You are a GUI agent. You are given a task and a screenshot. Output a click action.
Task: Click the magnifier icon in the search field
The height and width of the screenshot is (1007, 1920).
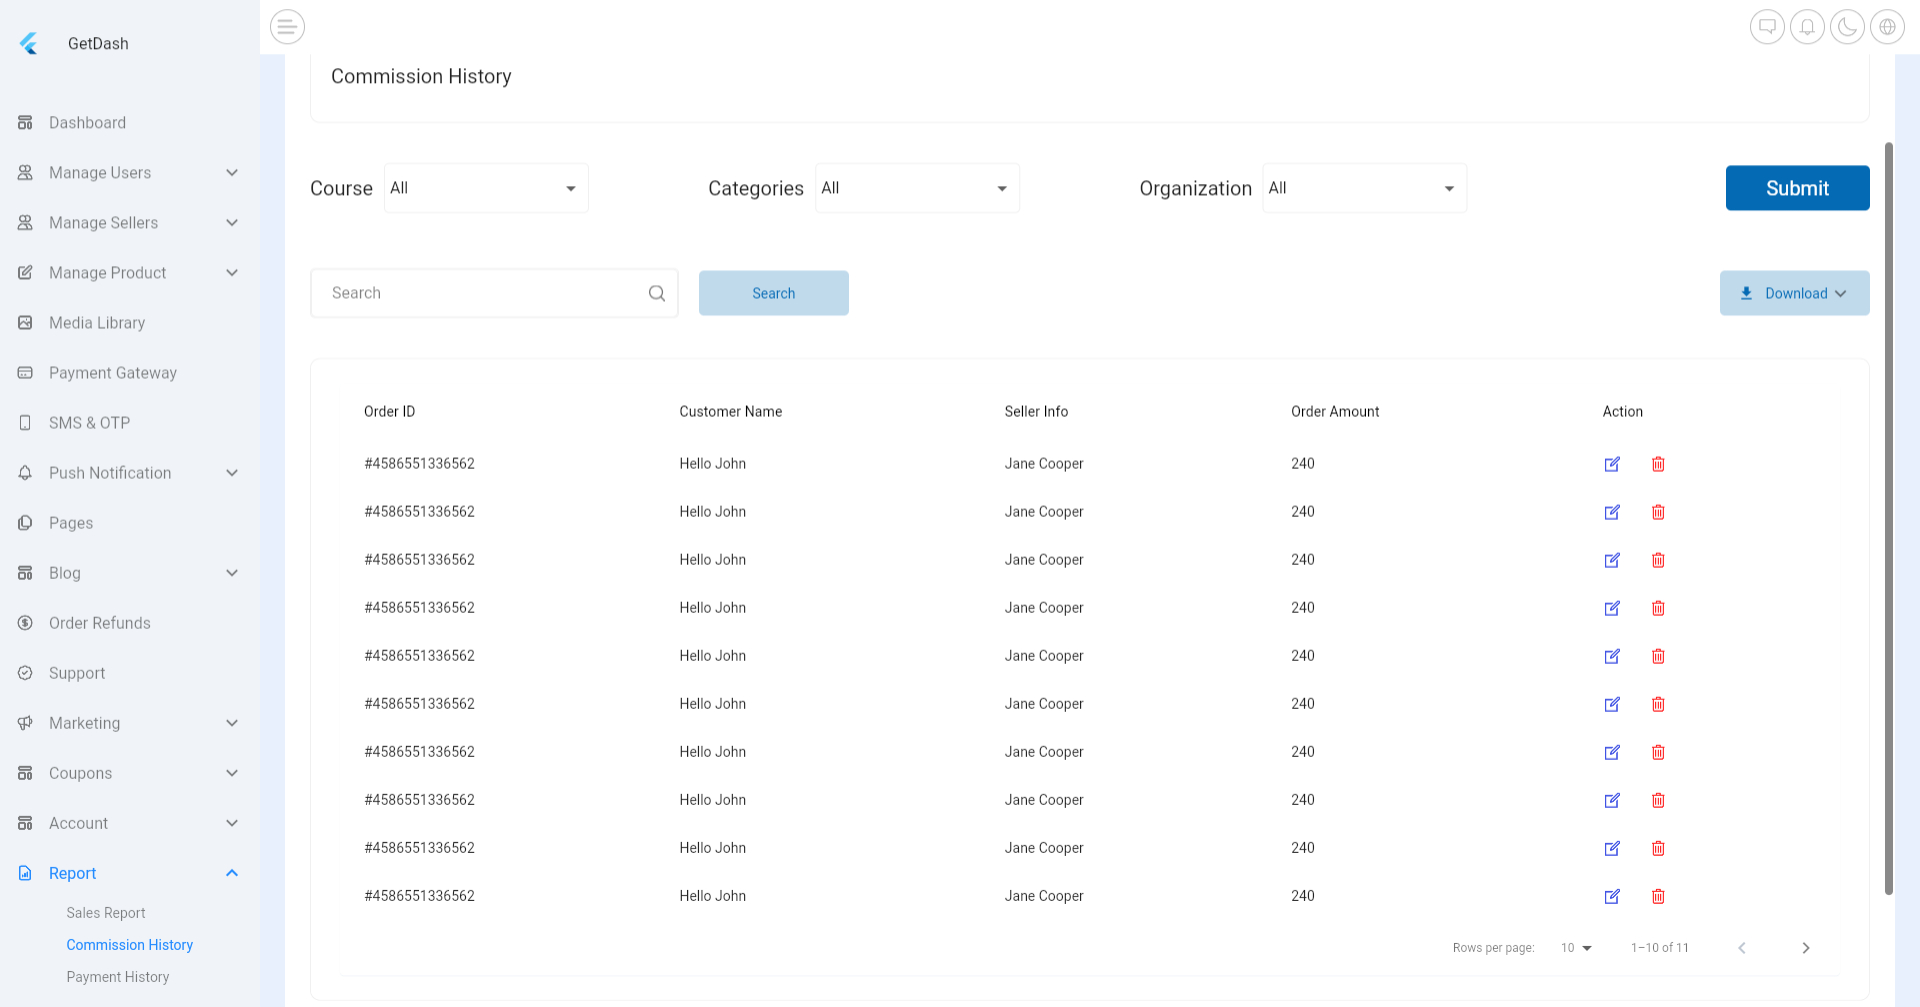tap(657, 293)
